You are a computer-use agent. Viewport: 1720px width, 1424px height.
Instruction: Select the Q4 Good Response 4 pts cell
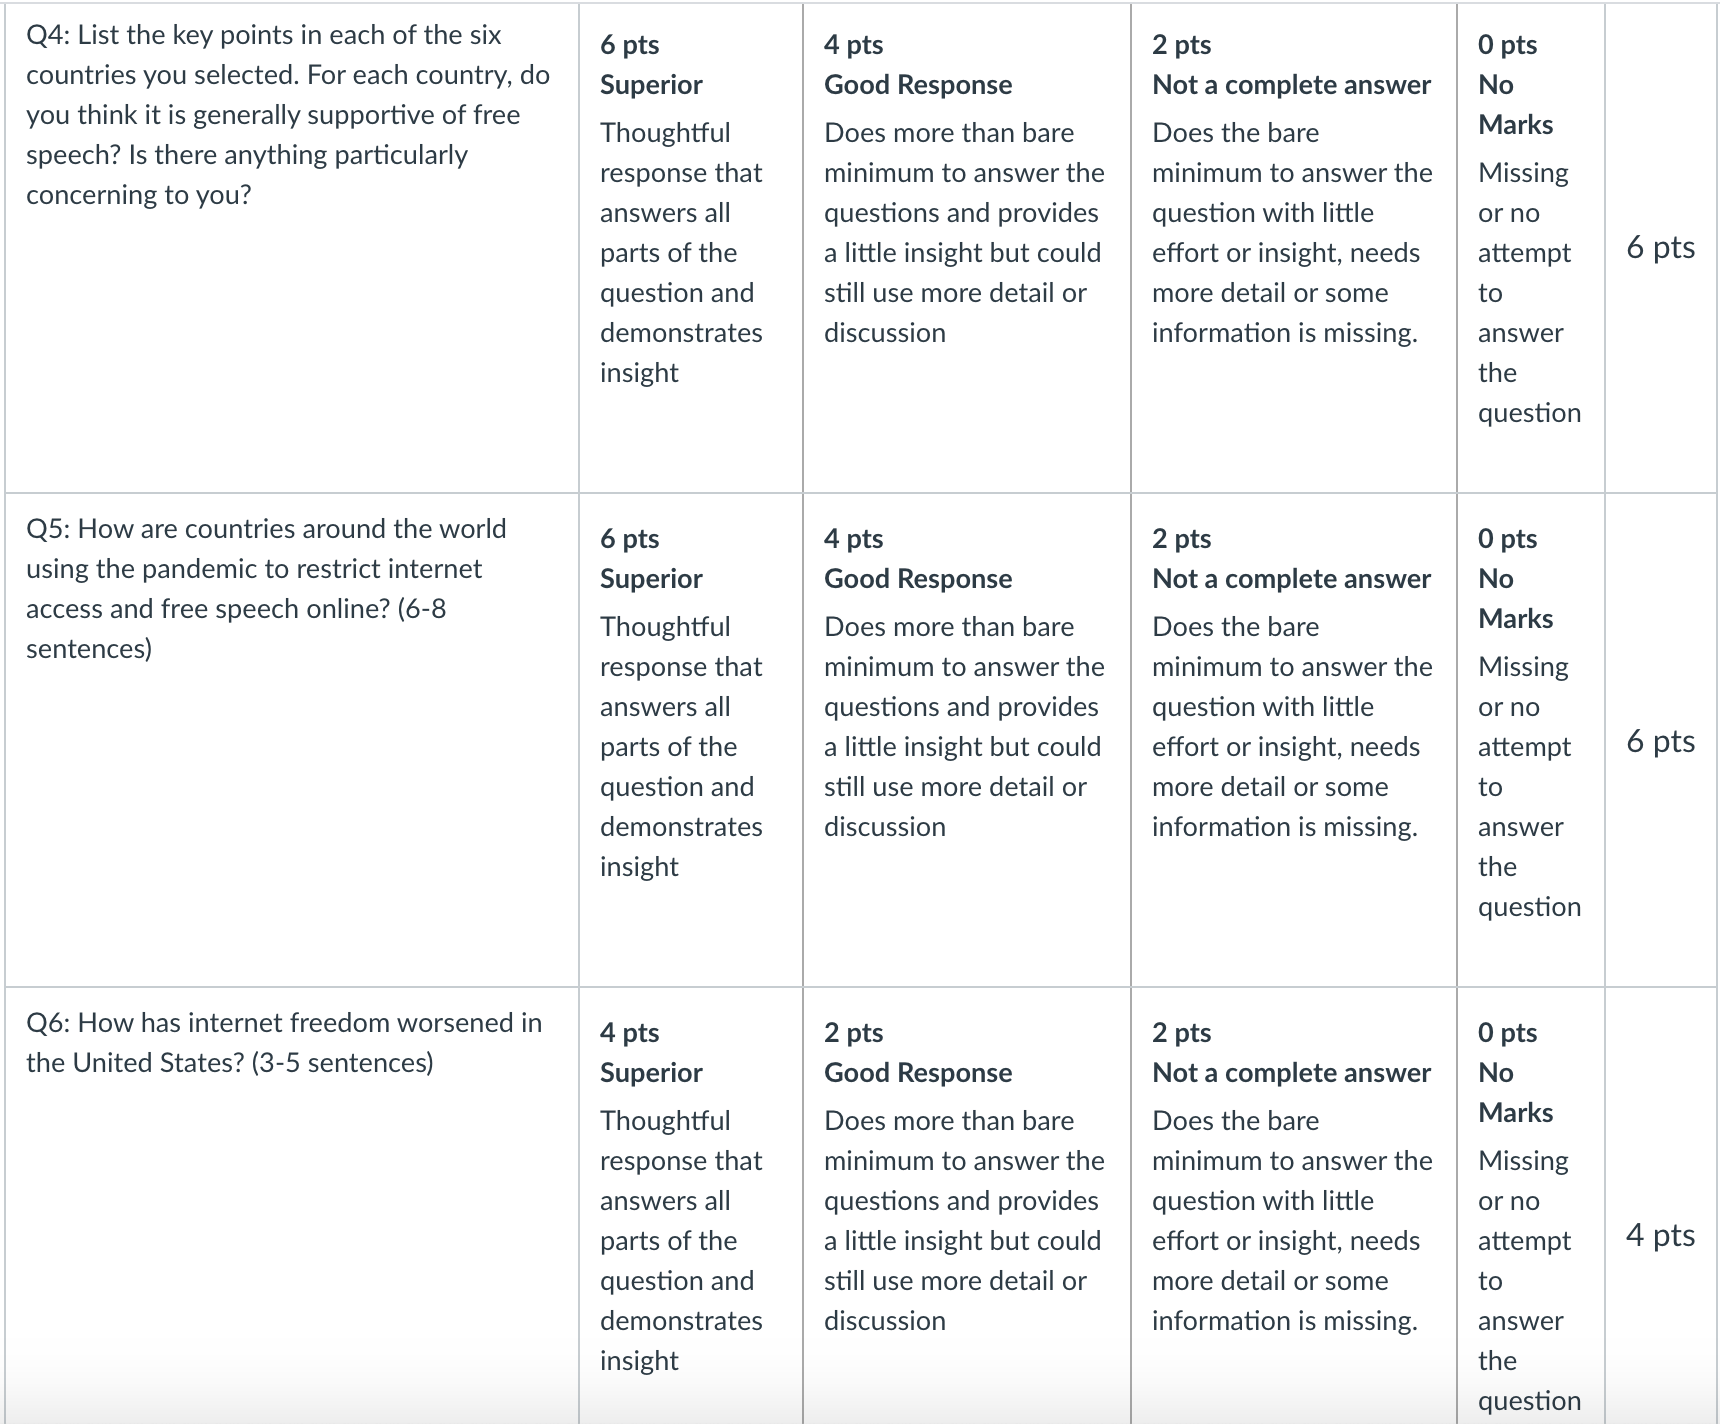966,248
